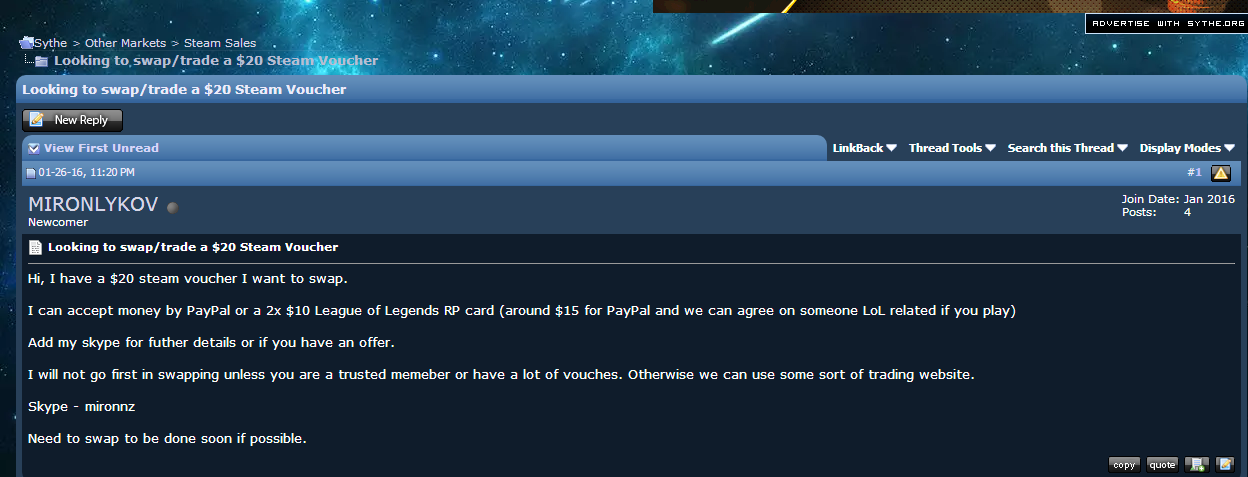Click the post status icon beside 01-26-16 date

(x=31, y=173)
